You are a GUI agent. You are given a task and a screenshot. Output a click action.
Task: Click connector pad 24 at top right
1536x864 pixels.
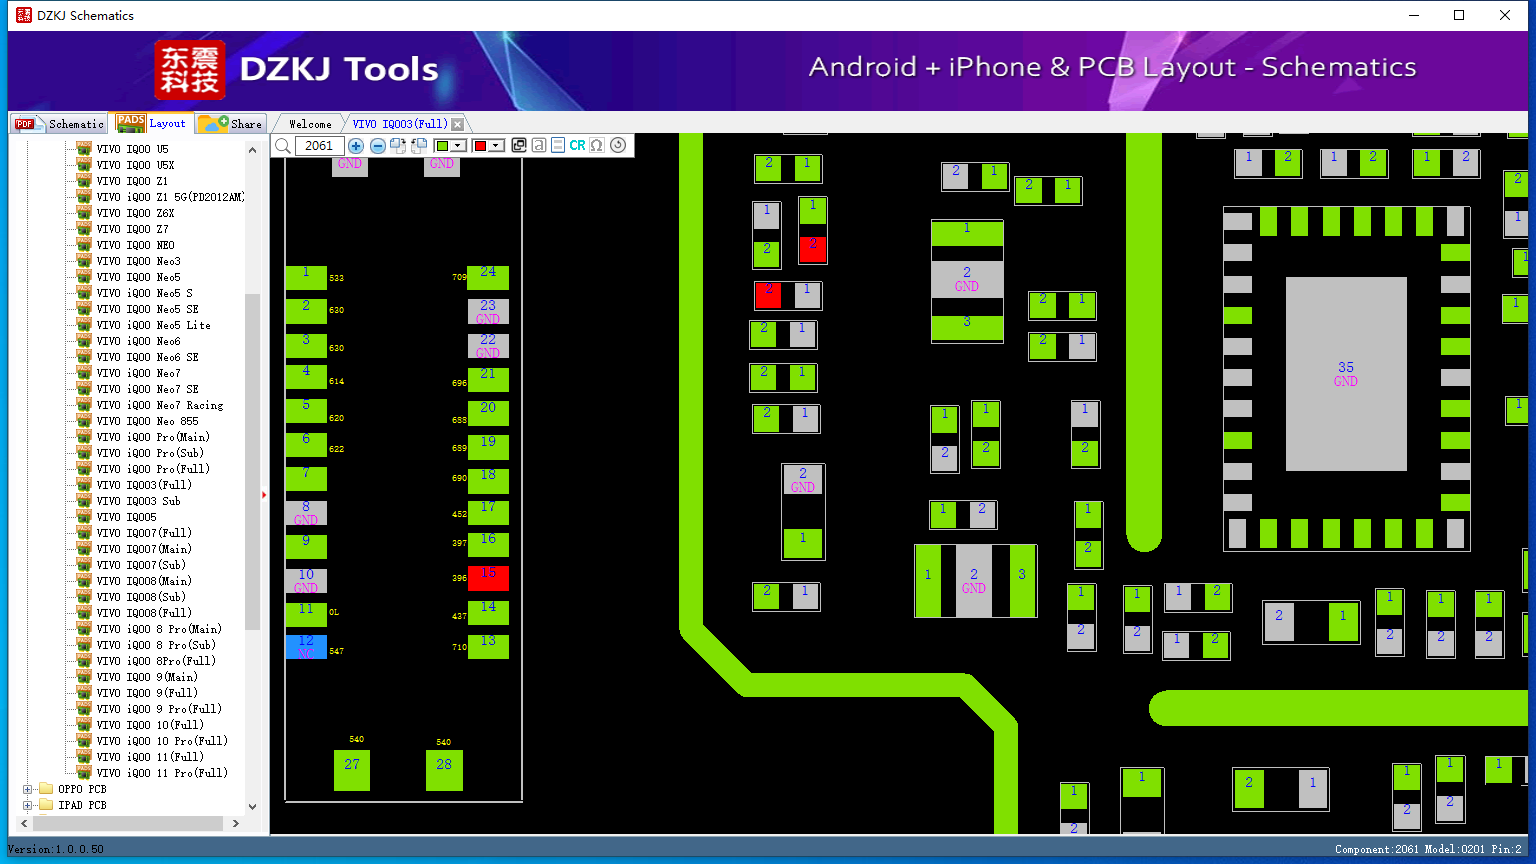tap(488, 277)
